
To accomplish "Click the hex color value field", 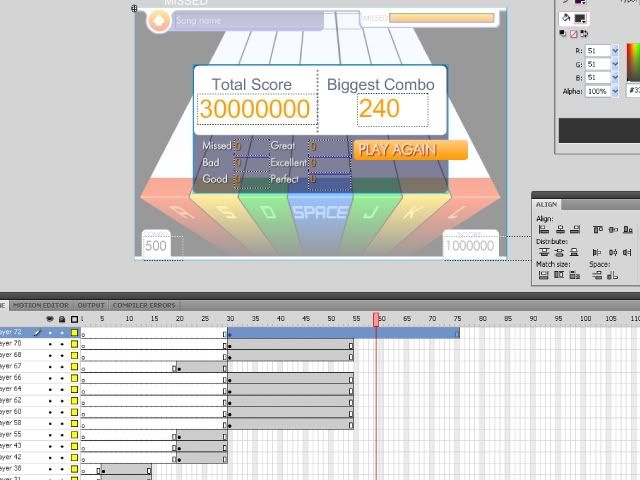I will pos(633,91).
